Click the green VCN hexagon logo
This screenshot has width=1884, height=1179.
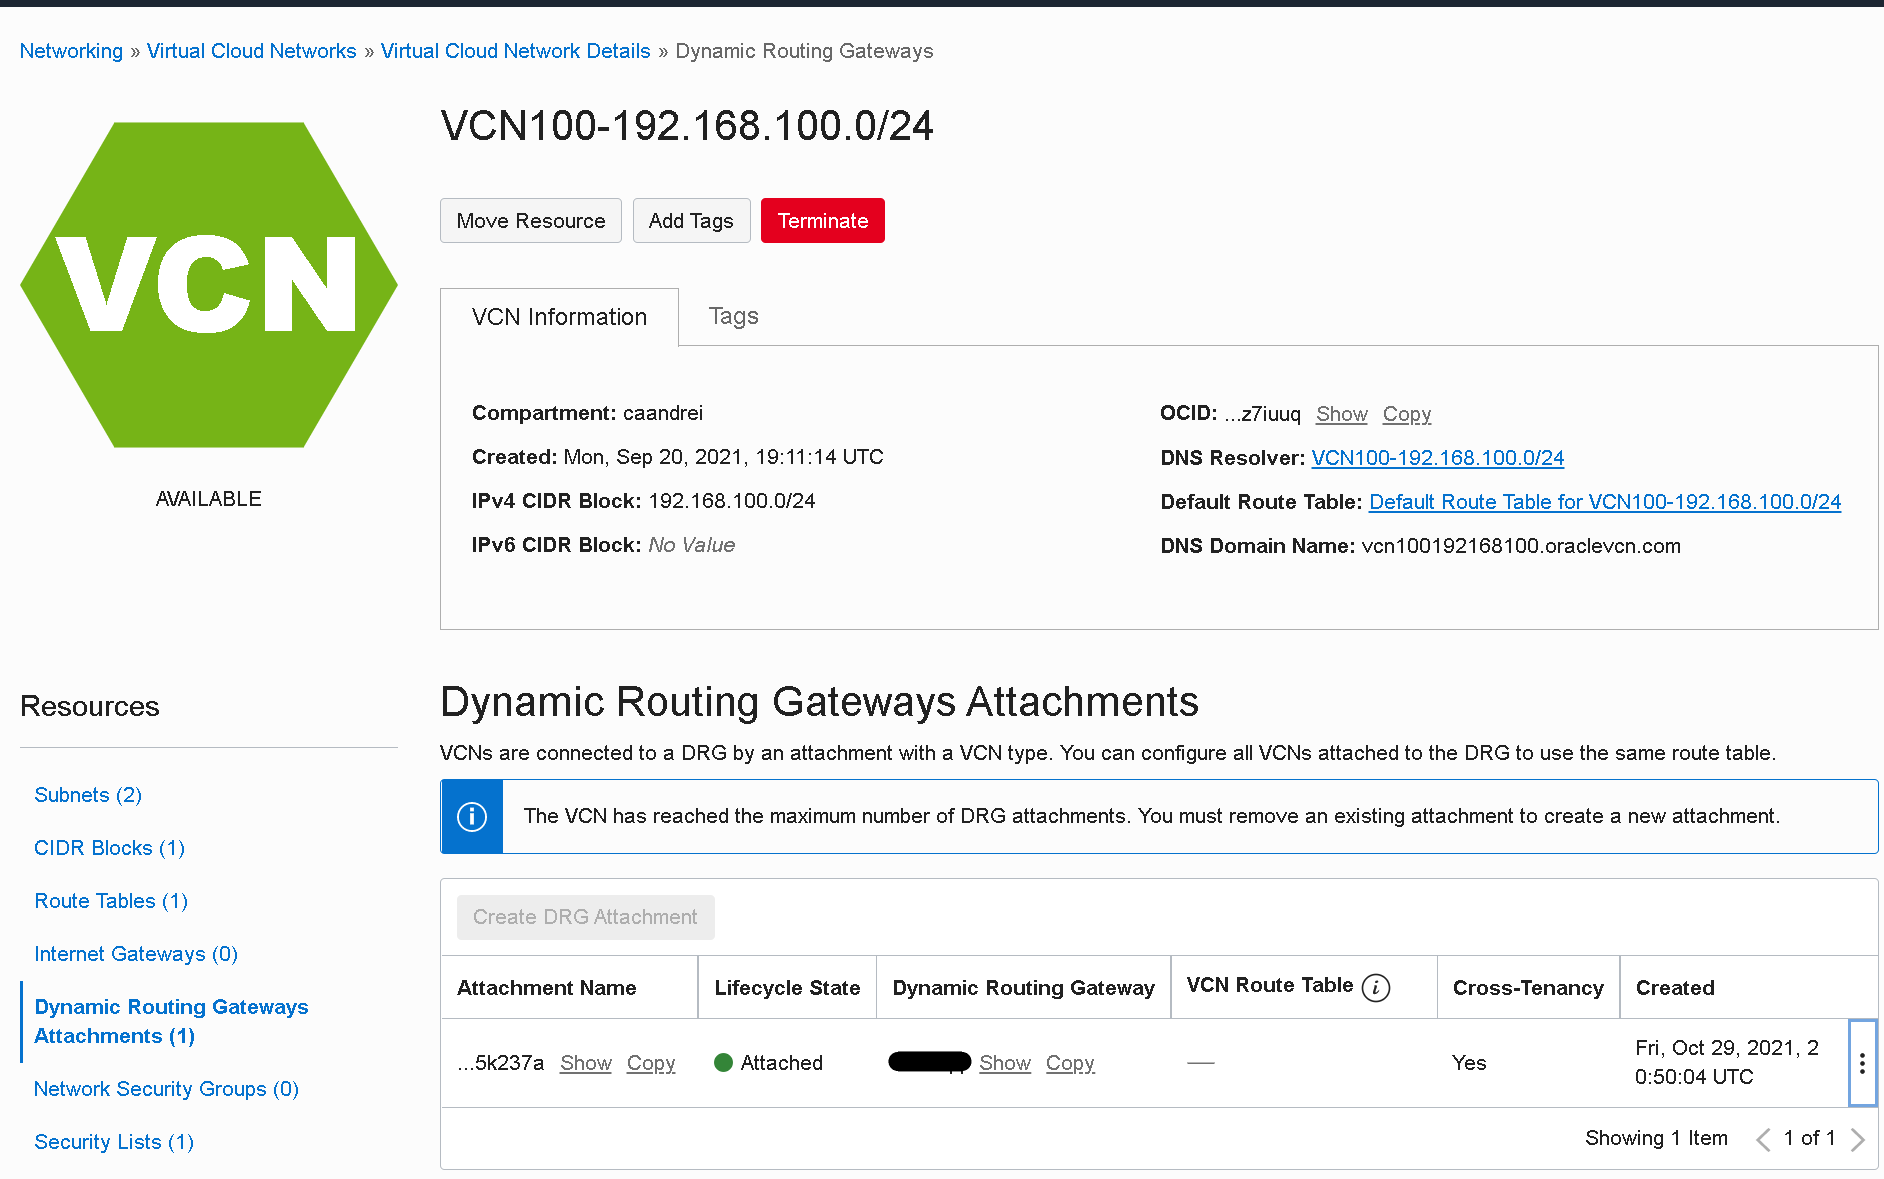pos(209,285)
